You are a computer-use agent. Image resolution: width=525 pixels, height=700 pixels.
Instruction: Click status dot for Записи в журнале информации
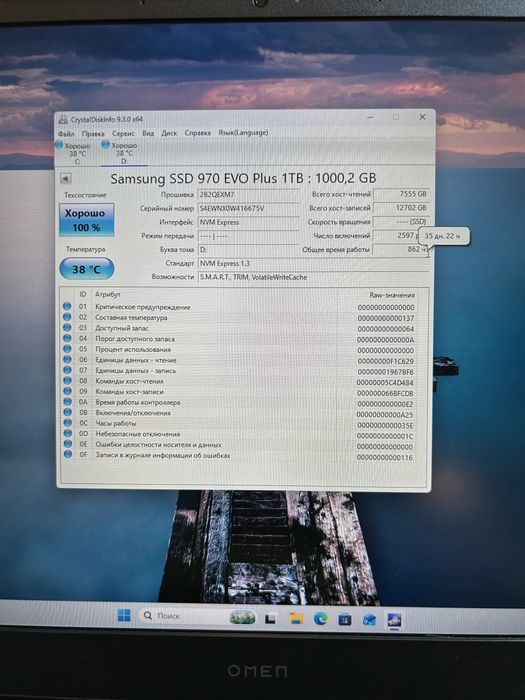coord(67,454)
